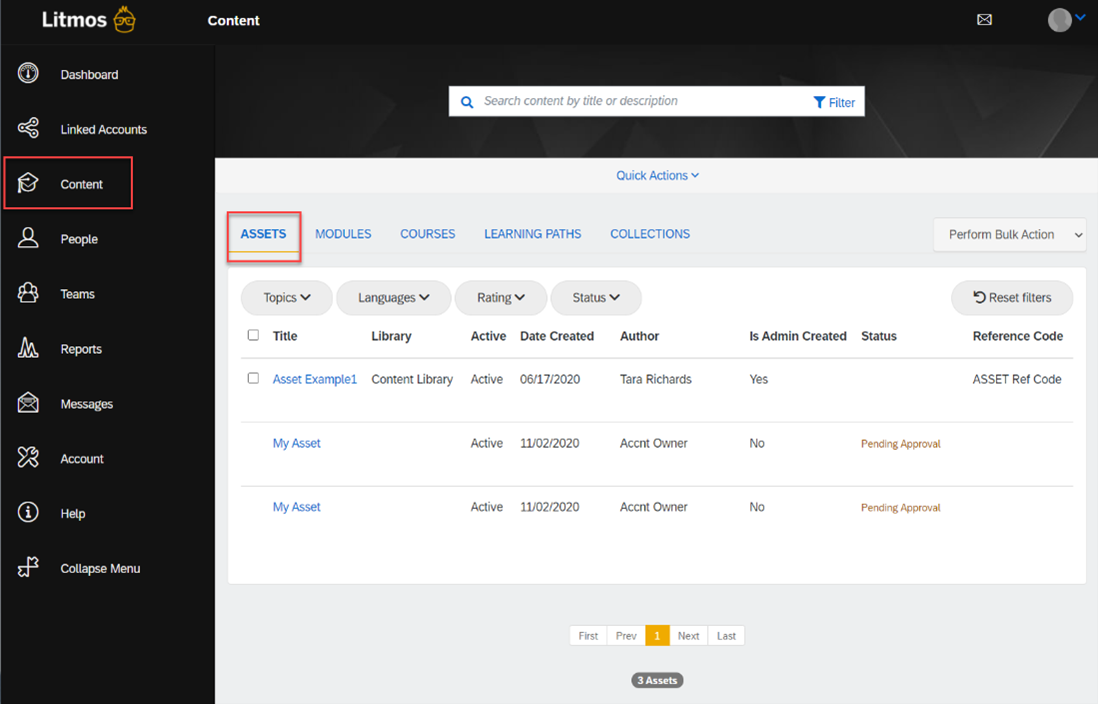Switch to the MODULES tab
This screenshot has width=1098, height=704.
(343, 234)
